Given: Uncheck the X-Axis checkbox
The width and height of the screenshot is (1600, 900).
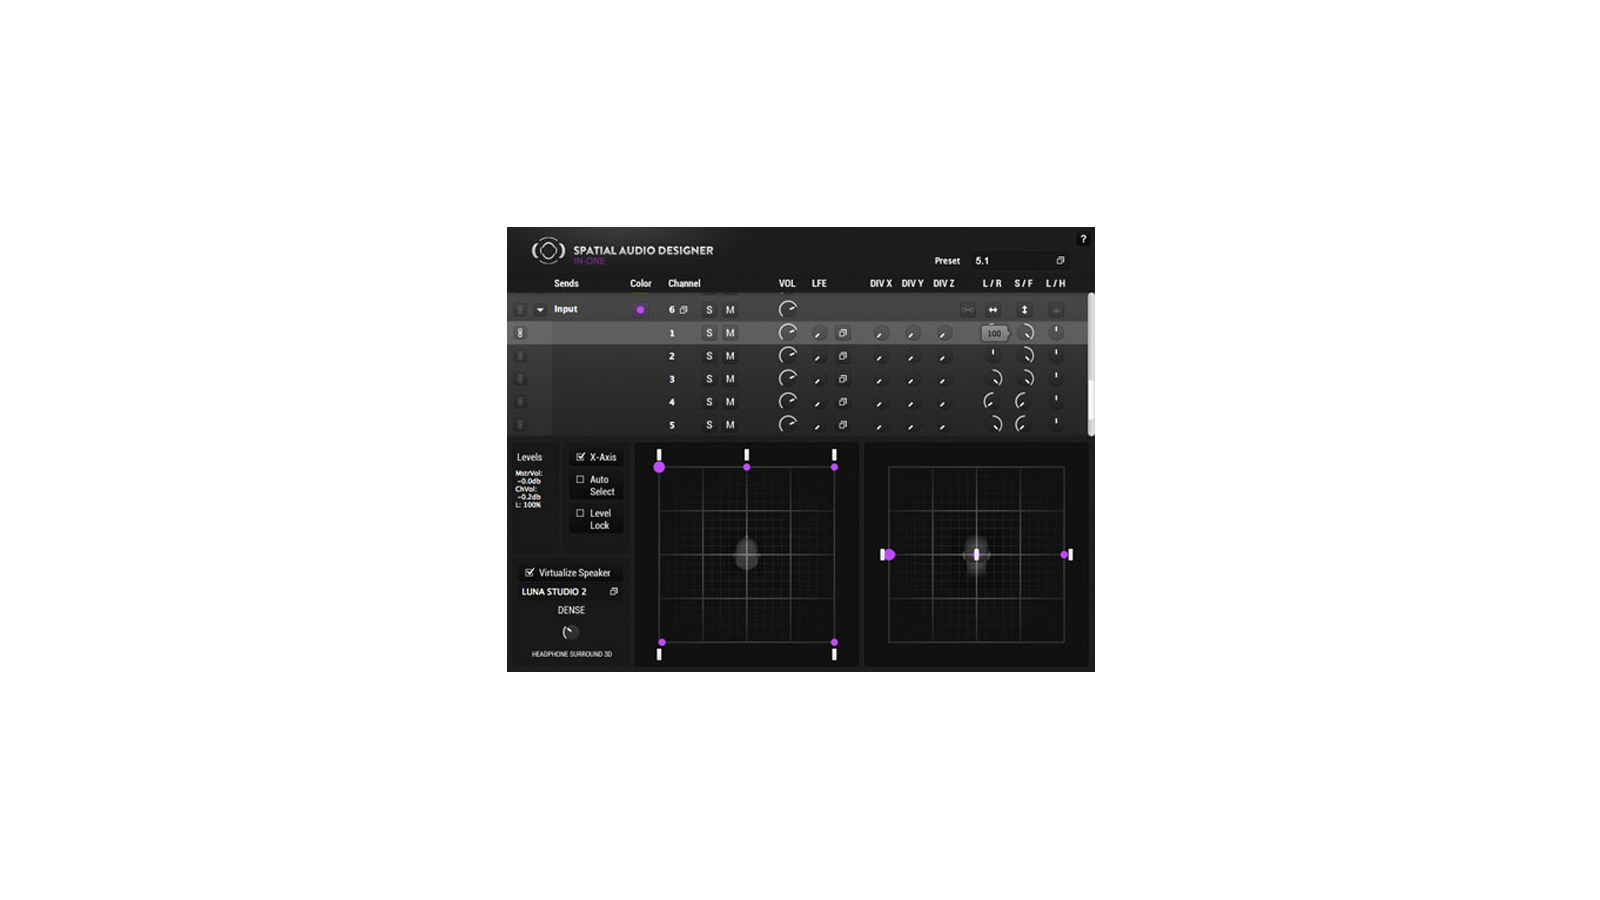Looking at the screenshot, I should click(580, 457).
